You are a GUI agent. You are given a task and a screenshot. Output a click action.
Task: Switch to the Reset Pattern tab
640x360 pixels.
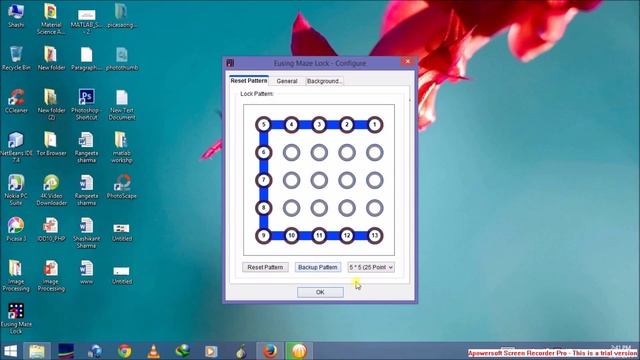(x=249, y=80)
